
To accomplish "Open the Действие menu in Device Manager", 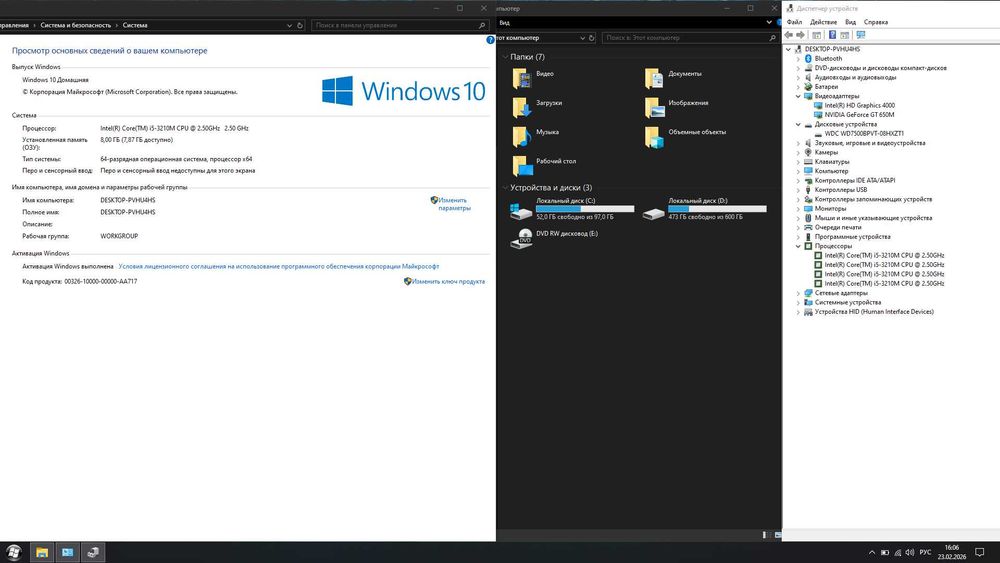I will (823, 22).
